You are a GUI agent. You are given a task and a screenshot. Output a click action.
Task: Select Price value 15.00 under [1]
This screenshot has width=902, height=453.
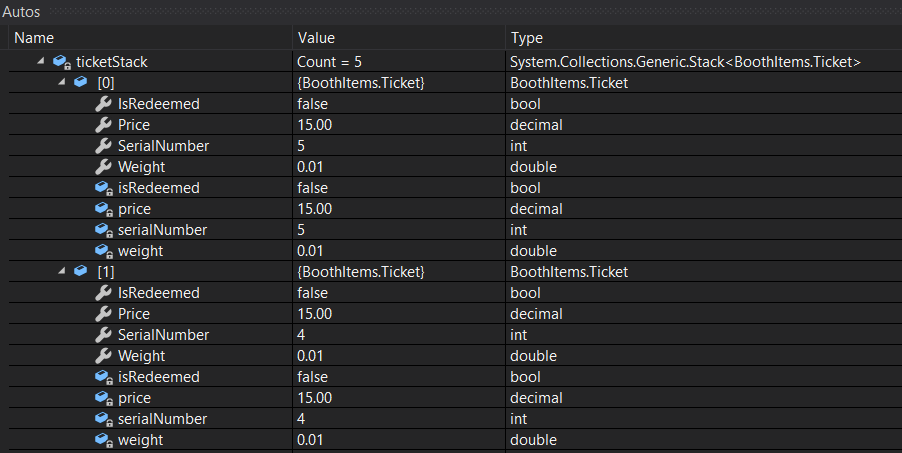(x=315, y=313)
